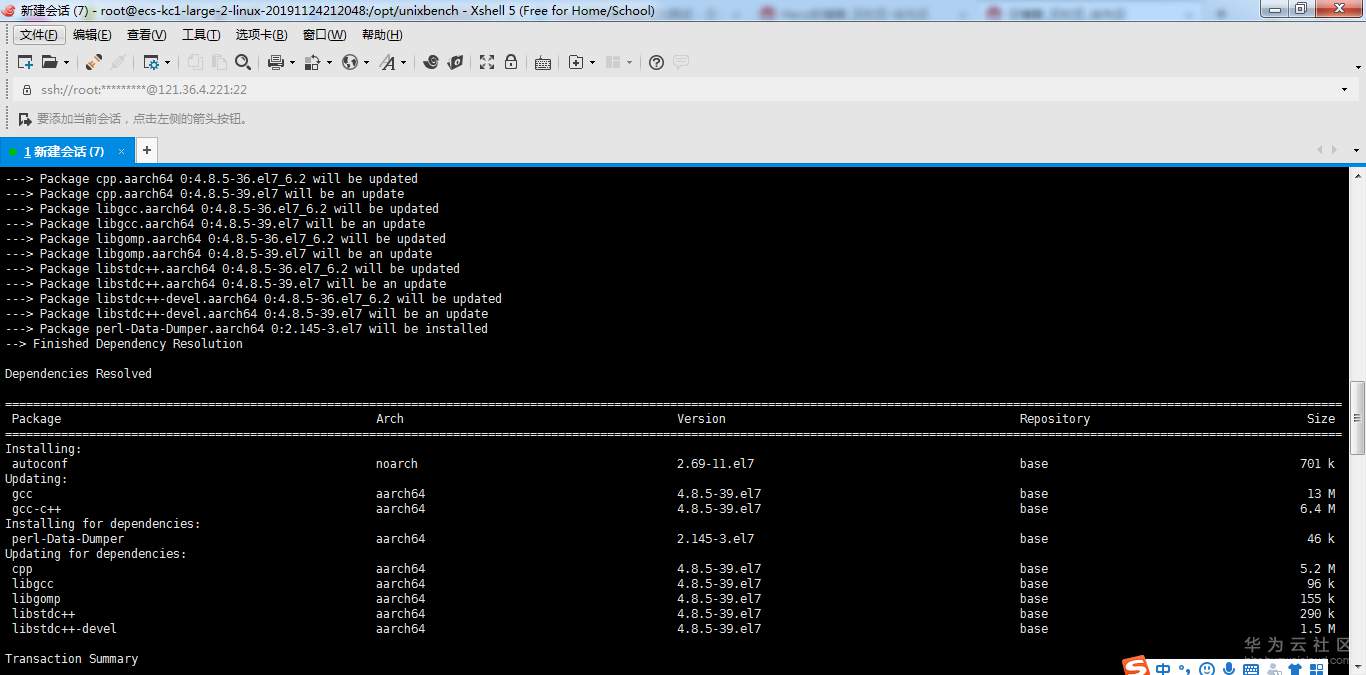Click the "Dependencies Resolved" line

tap(78, 374)
